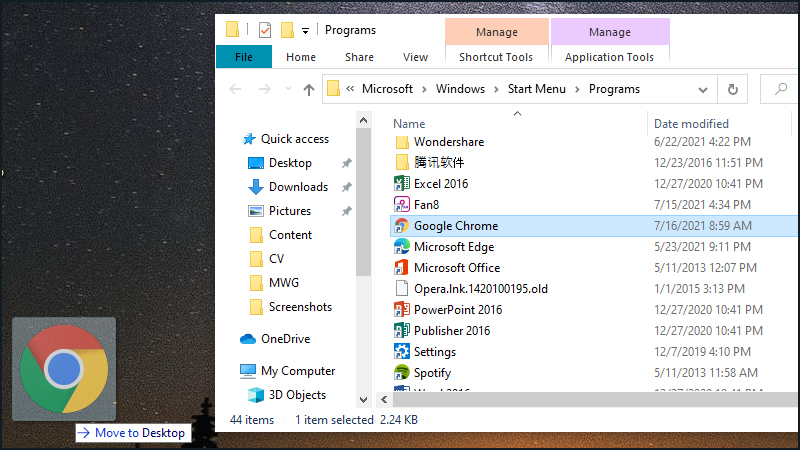Screen dimensions: 800x450
Task: Open the address bar history dropdown
Action: pos(703,90)
